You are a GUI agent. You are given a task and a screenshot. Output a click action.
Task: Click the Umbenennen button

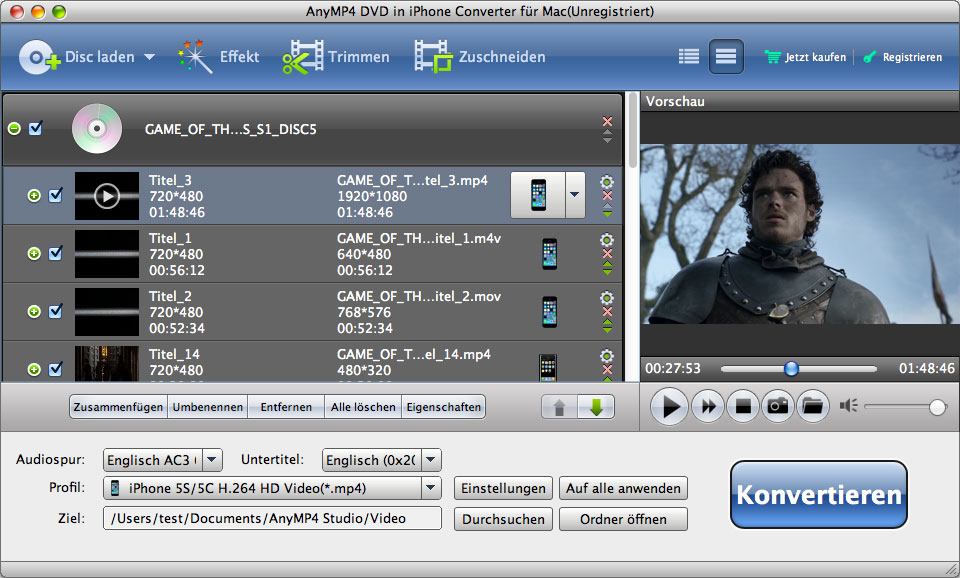tap(208, 407)
